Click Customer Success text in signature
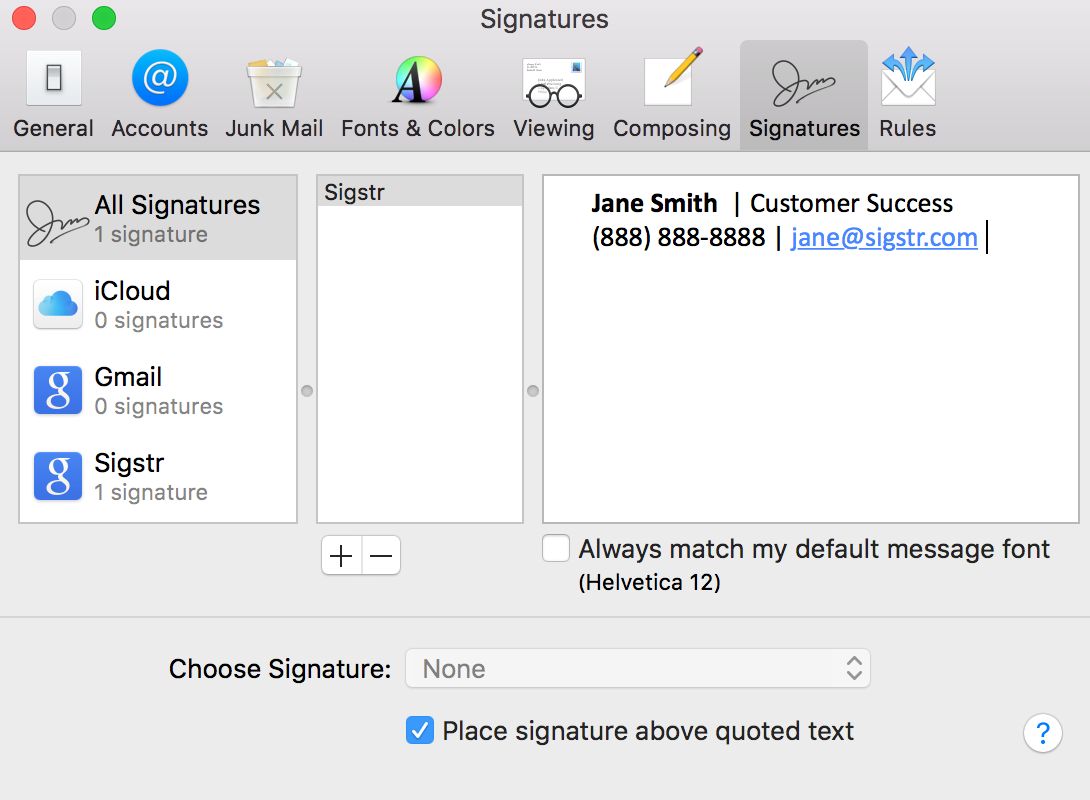 (851, 204)
